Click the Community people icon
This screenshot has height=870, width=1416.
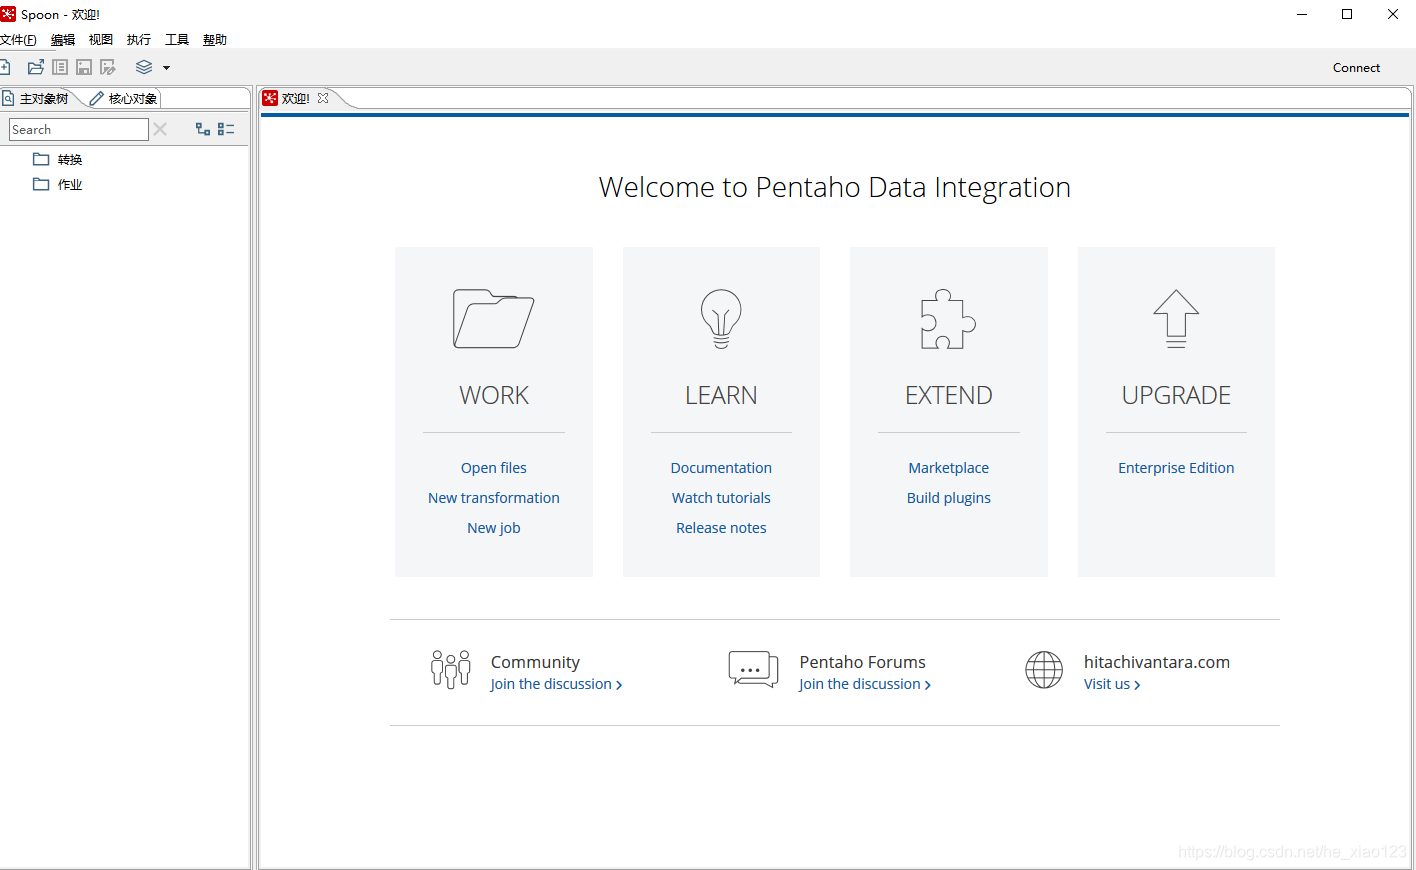[x=451, y=669]
